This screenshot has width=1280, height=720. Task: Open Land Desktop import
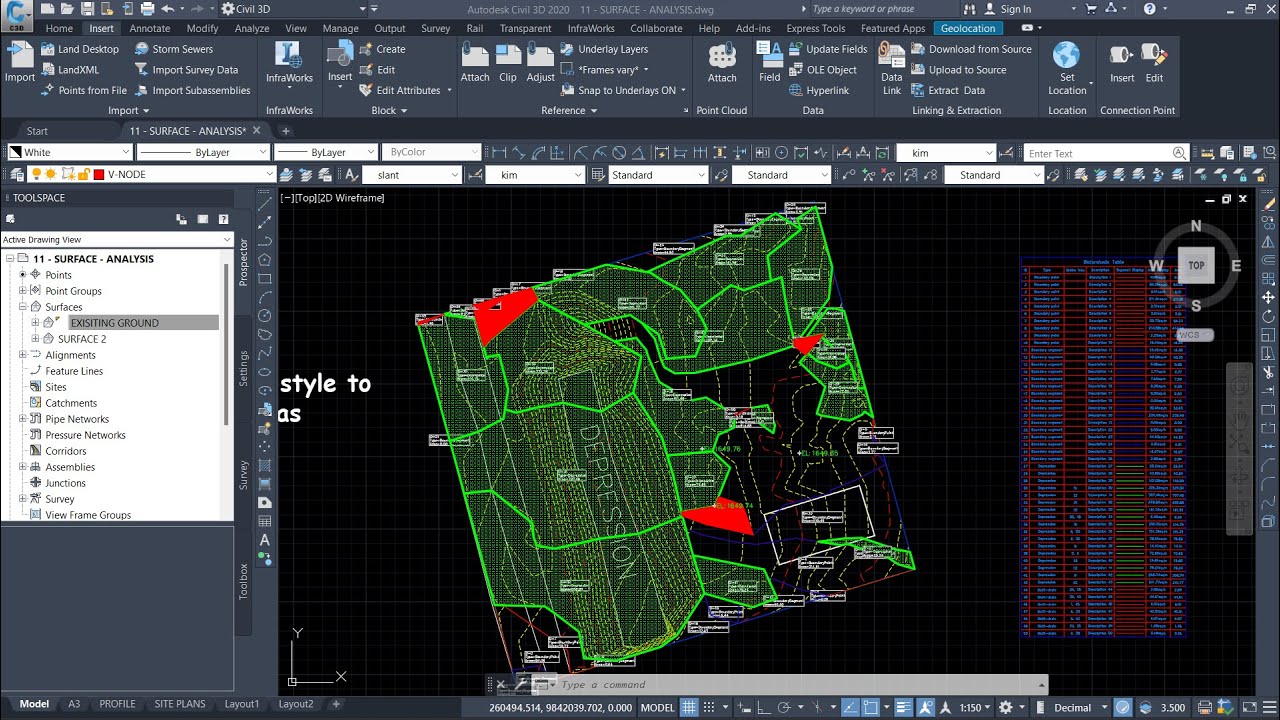tap(79, 49)
